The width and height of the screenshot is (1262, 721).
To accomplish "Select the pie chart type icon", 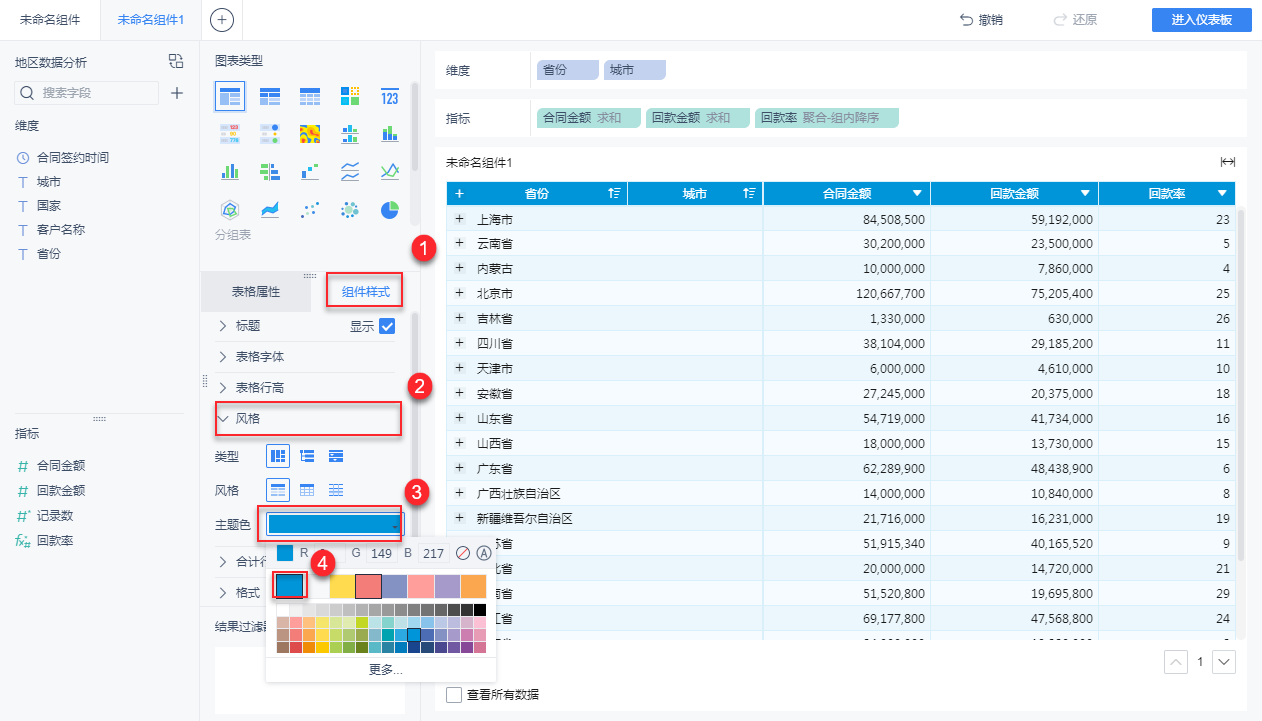I will pos(390,210).
